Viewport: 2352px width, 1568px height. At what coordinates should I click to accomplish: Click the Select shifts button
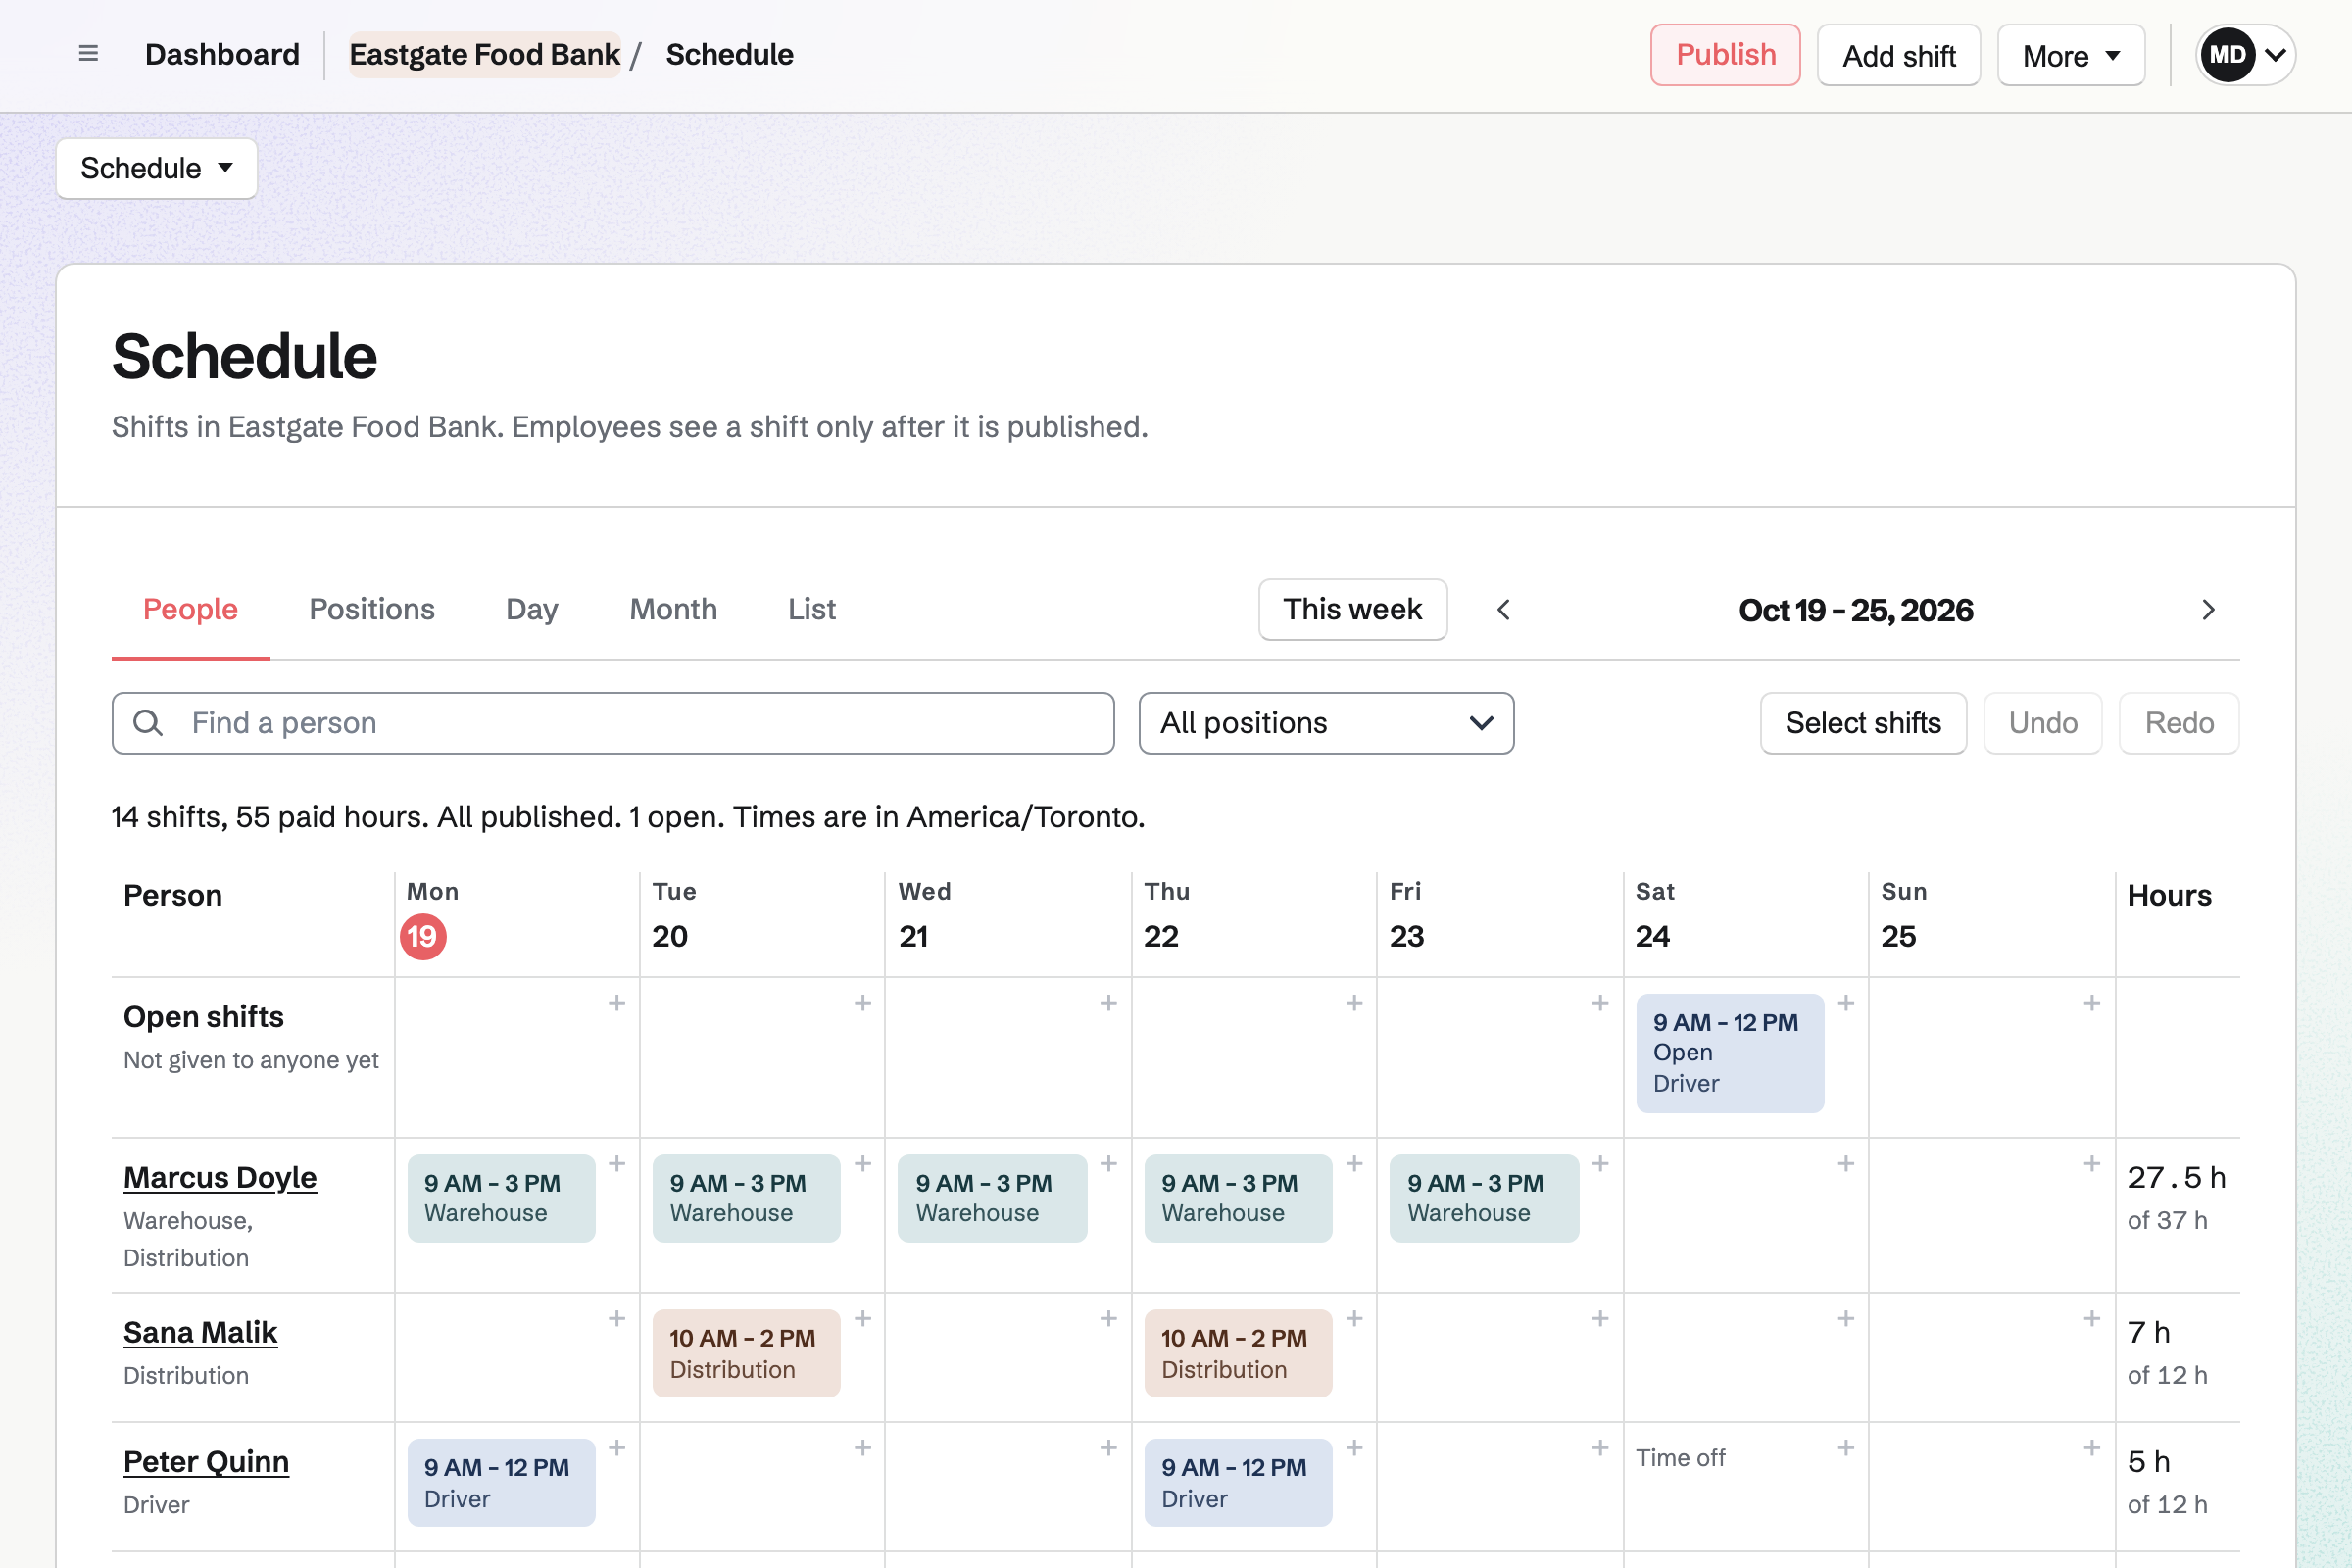(1863, 723)
